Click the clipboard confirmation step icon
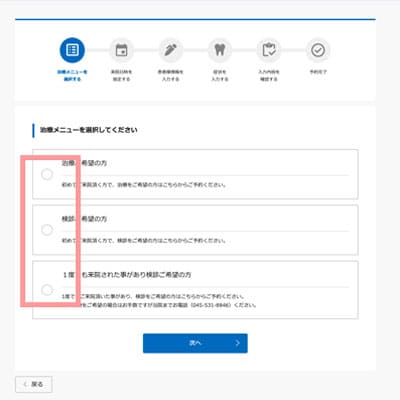This screenshot has width=400, height=400. [x=269, y=50]
